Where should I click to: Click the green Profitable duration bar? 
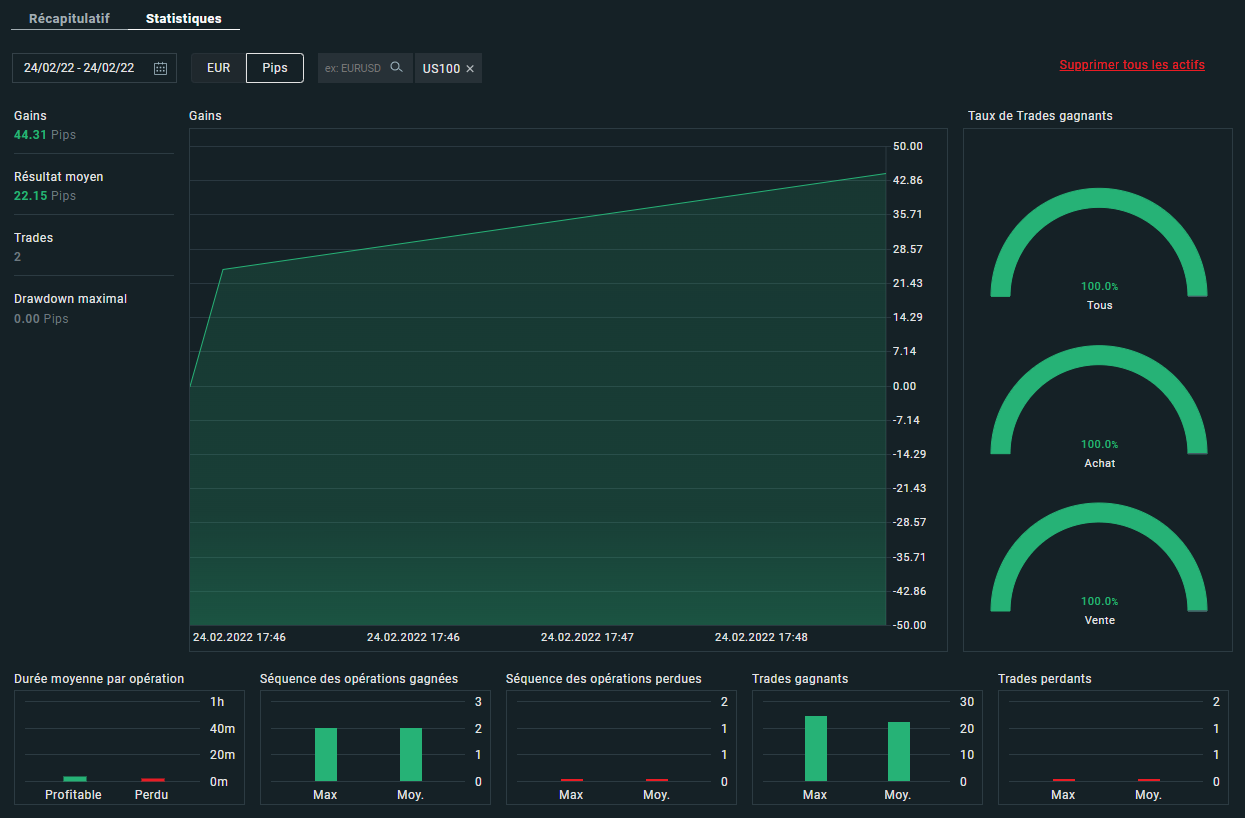tap(75, 778)
